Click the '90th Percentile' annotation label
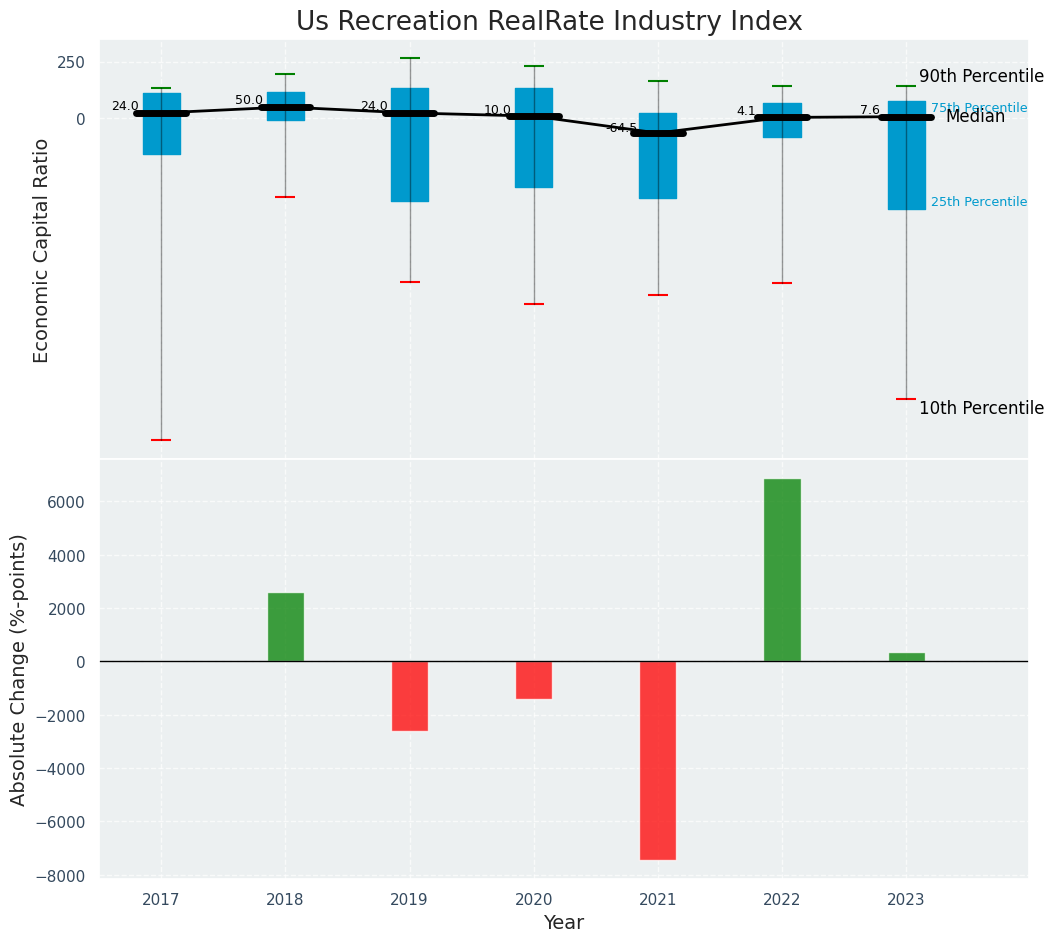 click(x=981, y=77)
